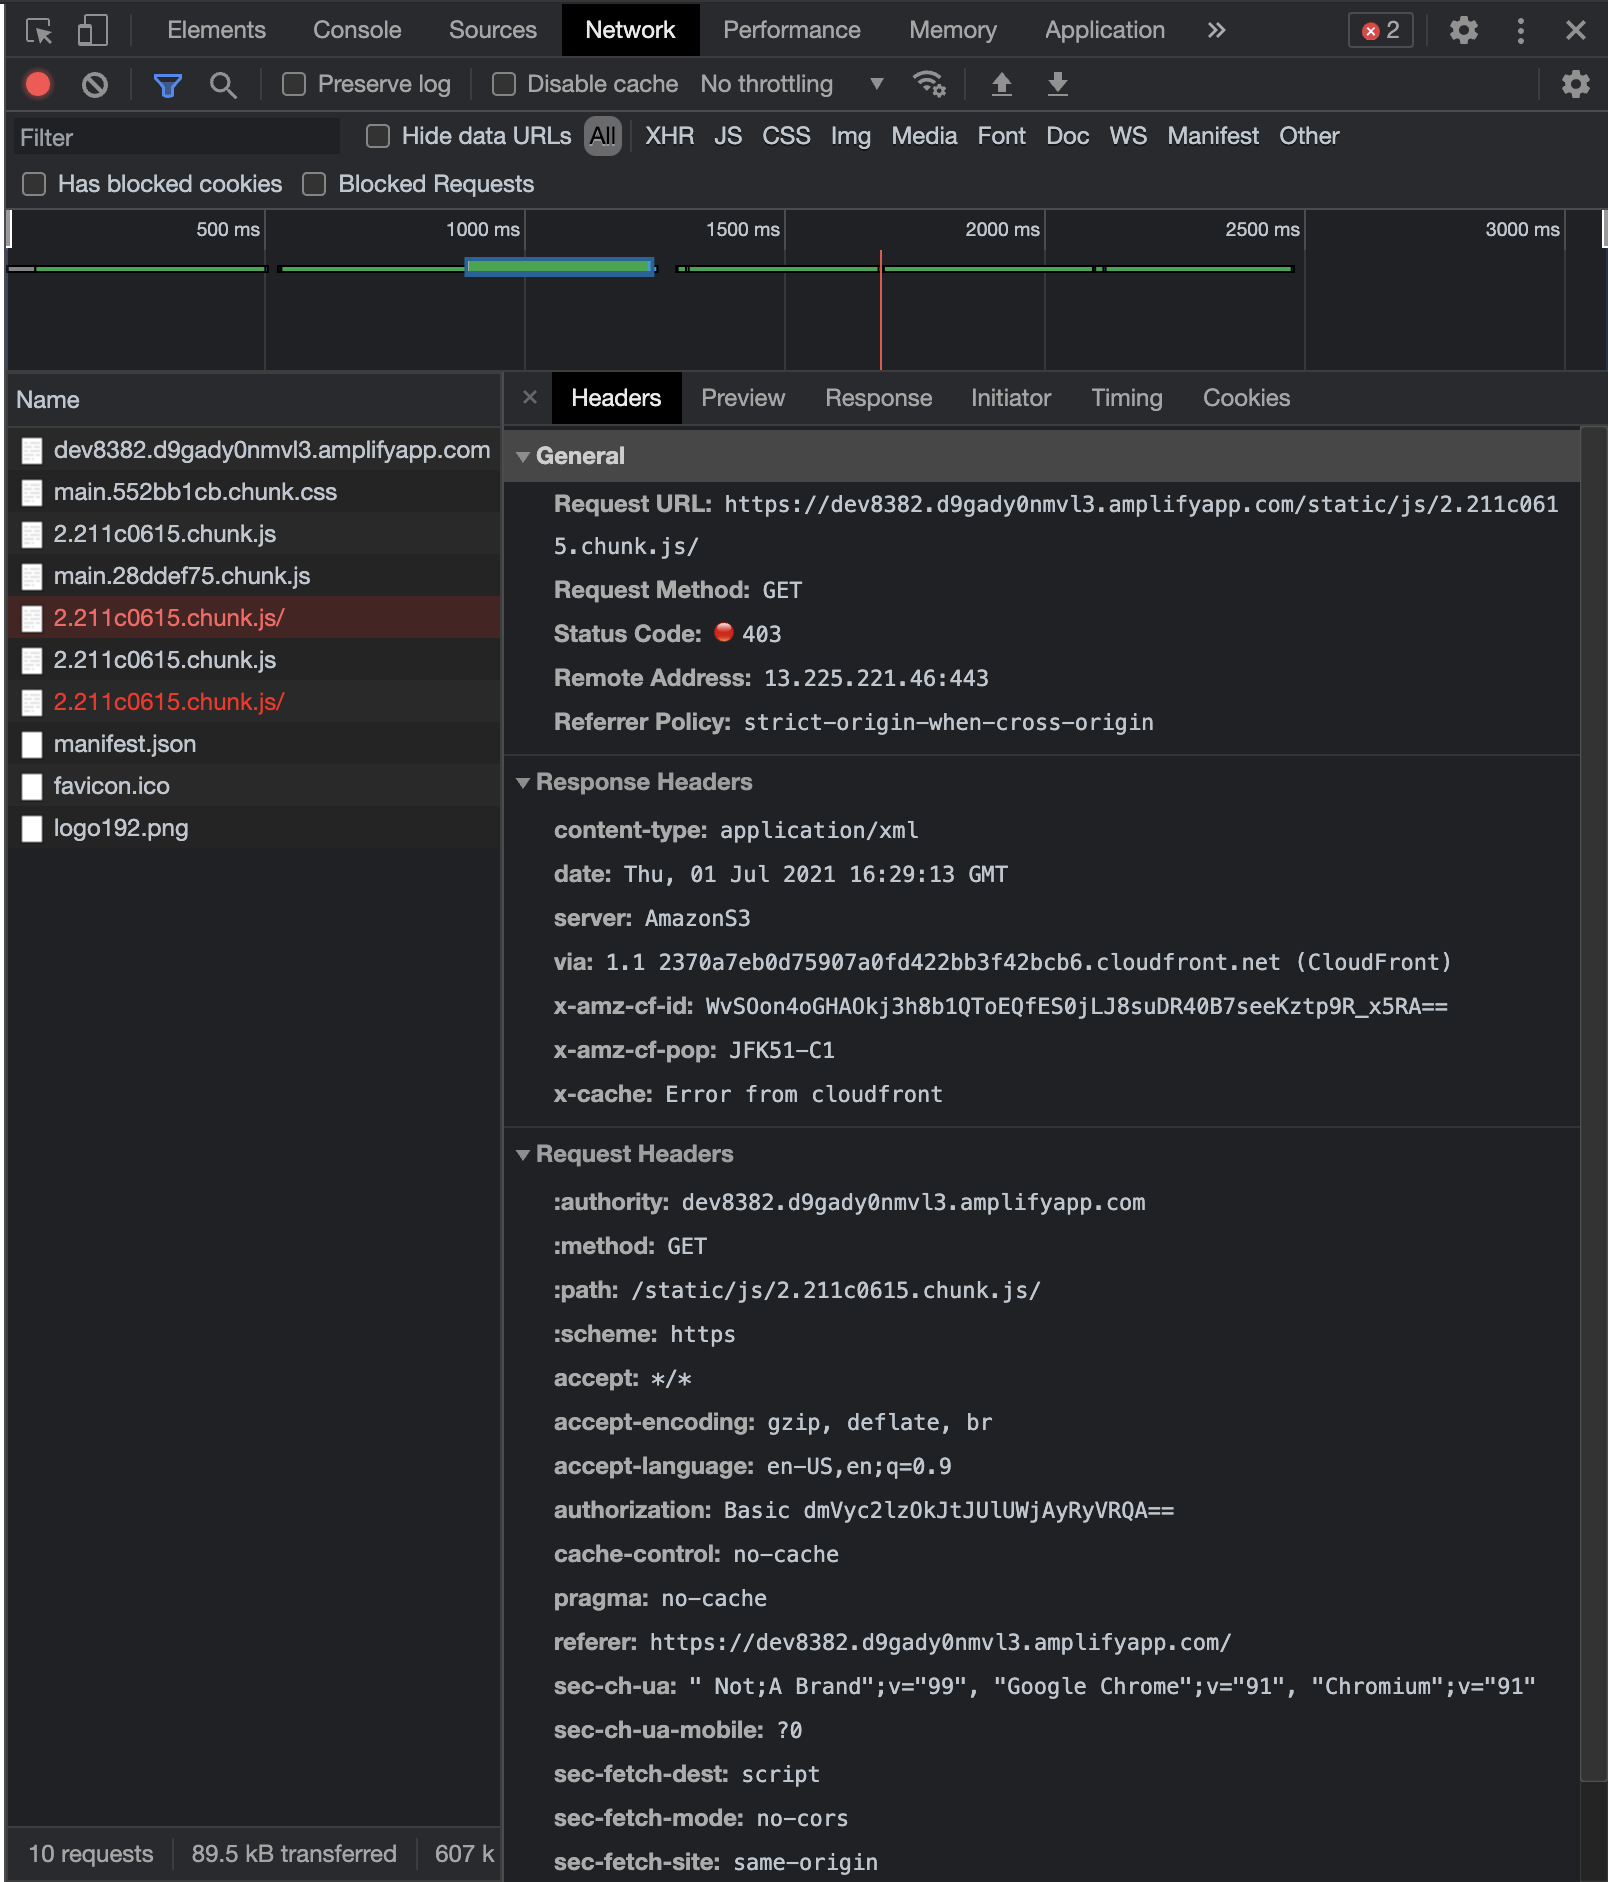Filter requests by WS
This screenshot has width=1608, height=1882.
click(1127, 136)
